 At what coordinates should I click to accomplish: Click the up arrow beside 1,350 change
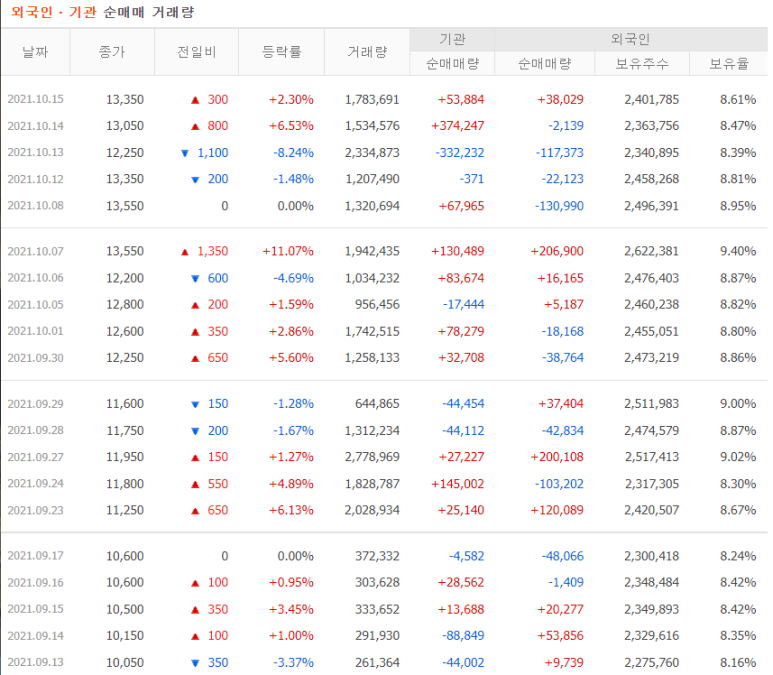(x=185, y=252)
